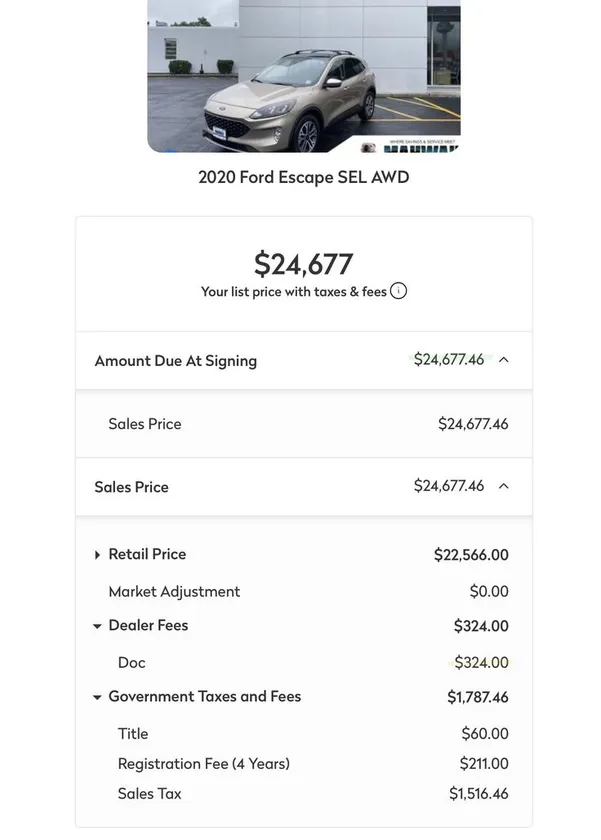Click the Retail Price label
The width and height of the screenshot is (601, 840).
(147, 554)
